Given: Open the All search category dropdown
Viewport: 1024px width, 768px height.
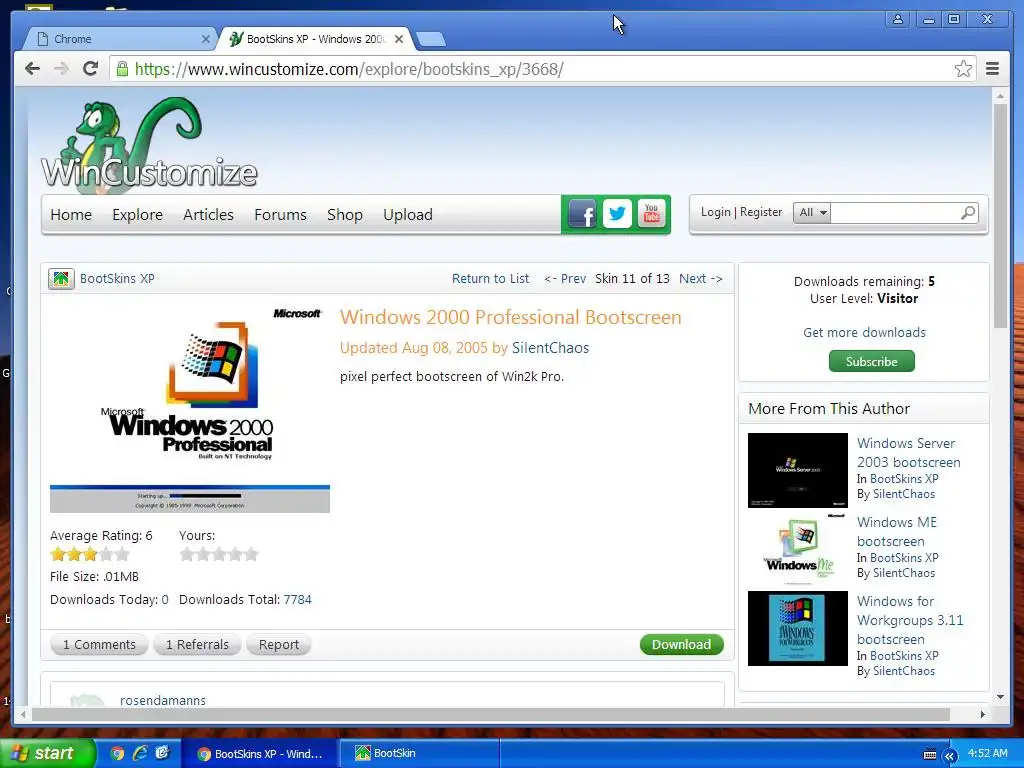Looking at the screenshot, I should pyautogui.click(x=812, y=212).
